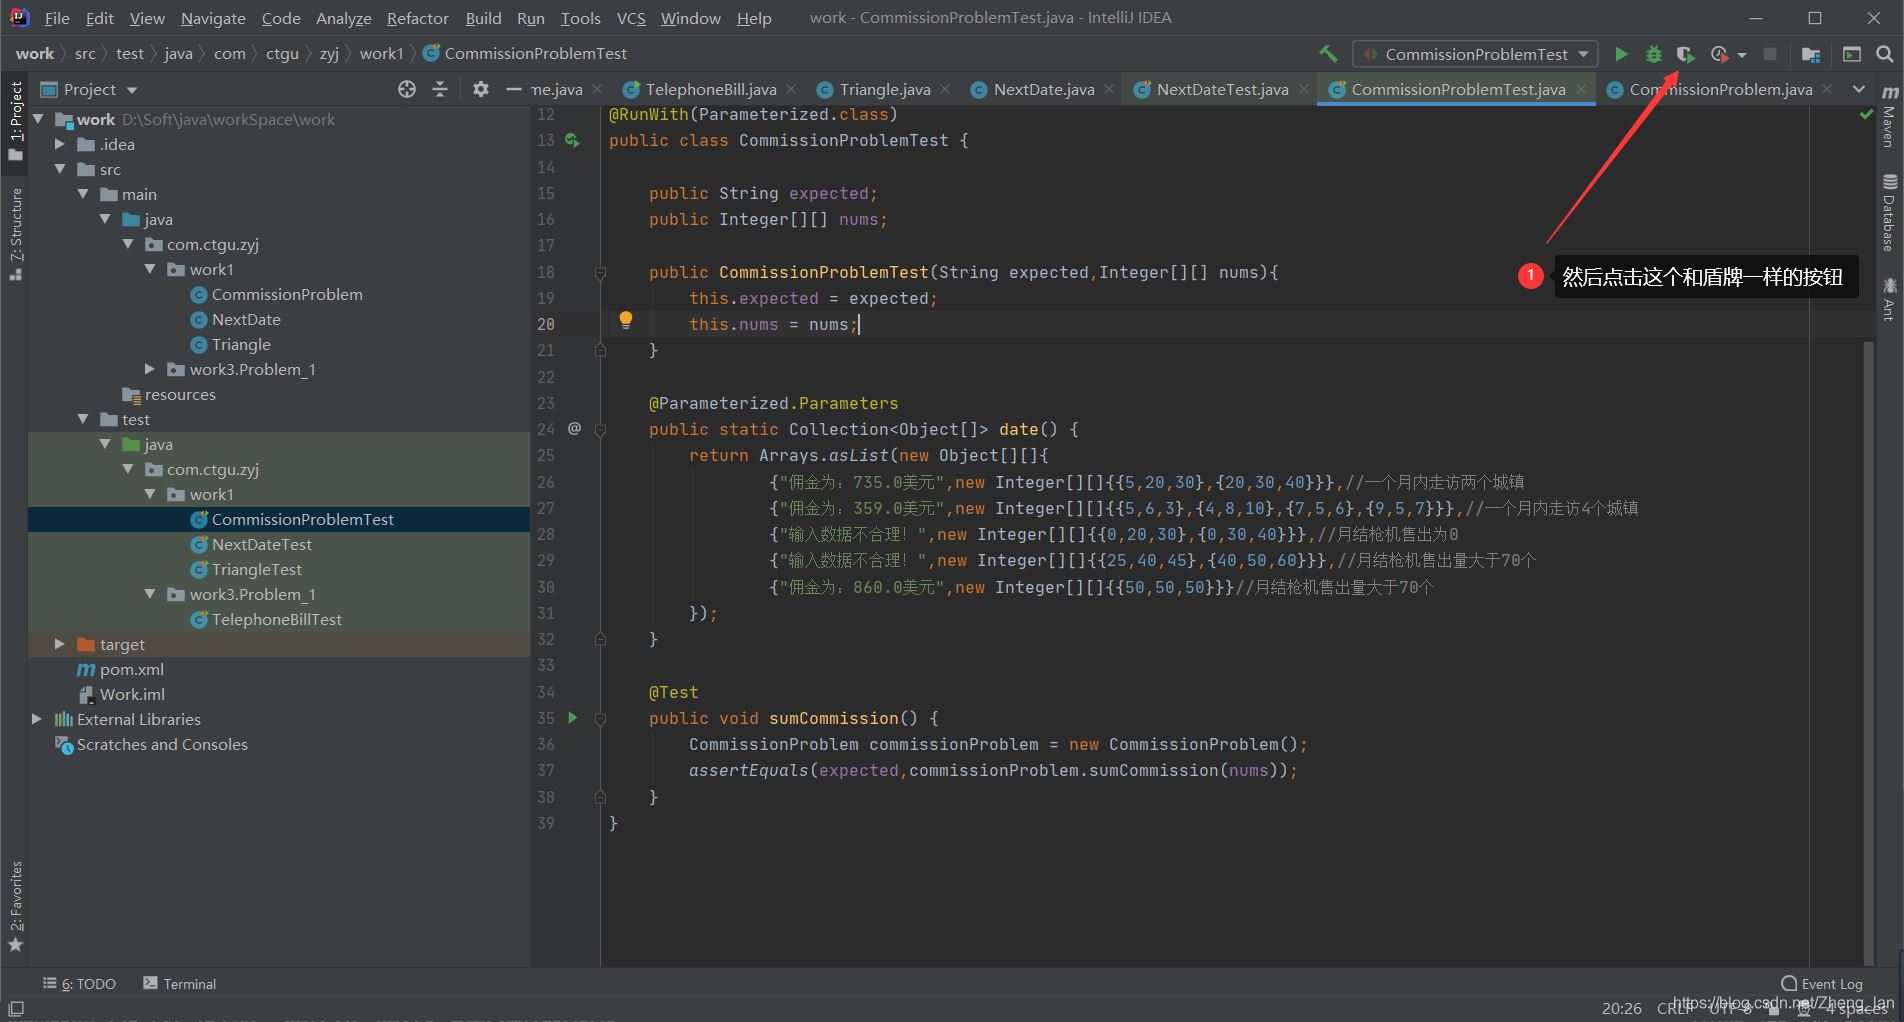
Task: Click the green Run button
Action: click(x=1621, y=54)
